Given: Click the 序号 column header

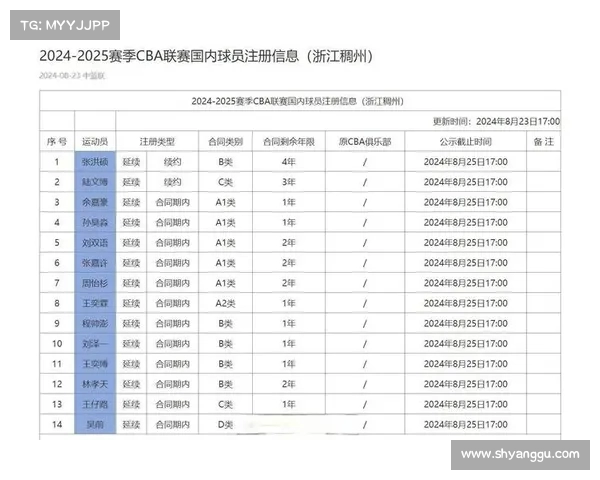Looking at the screenshot, I should pos(57,142).
